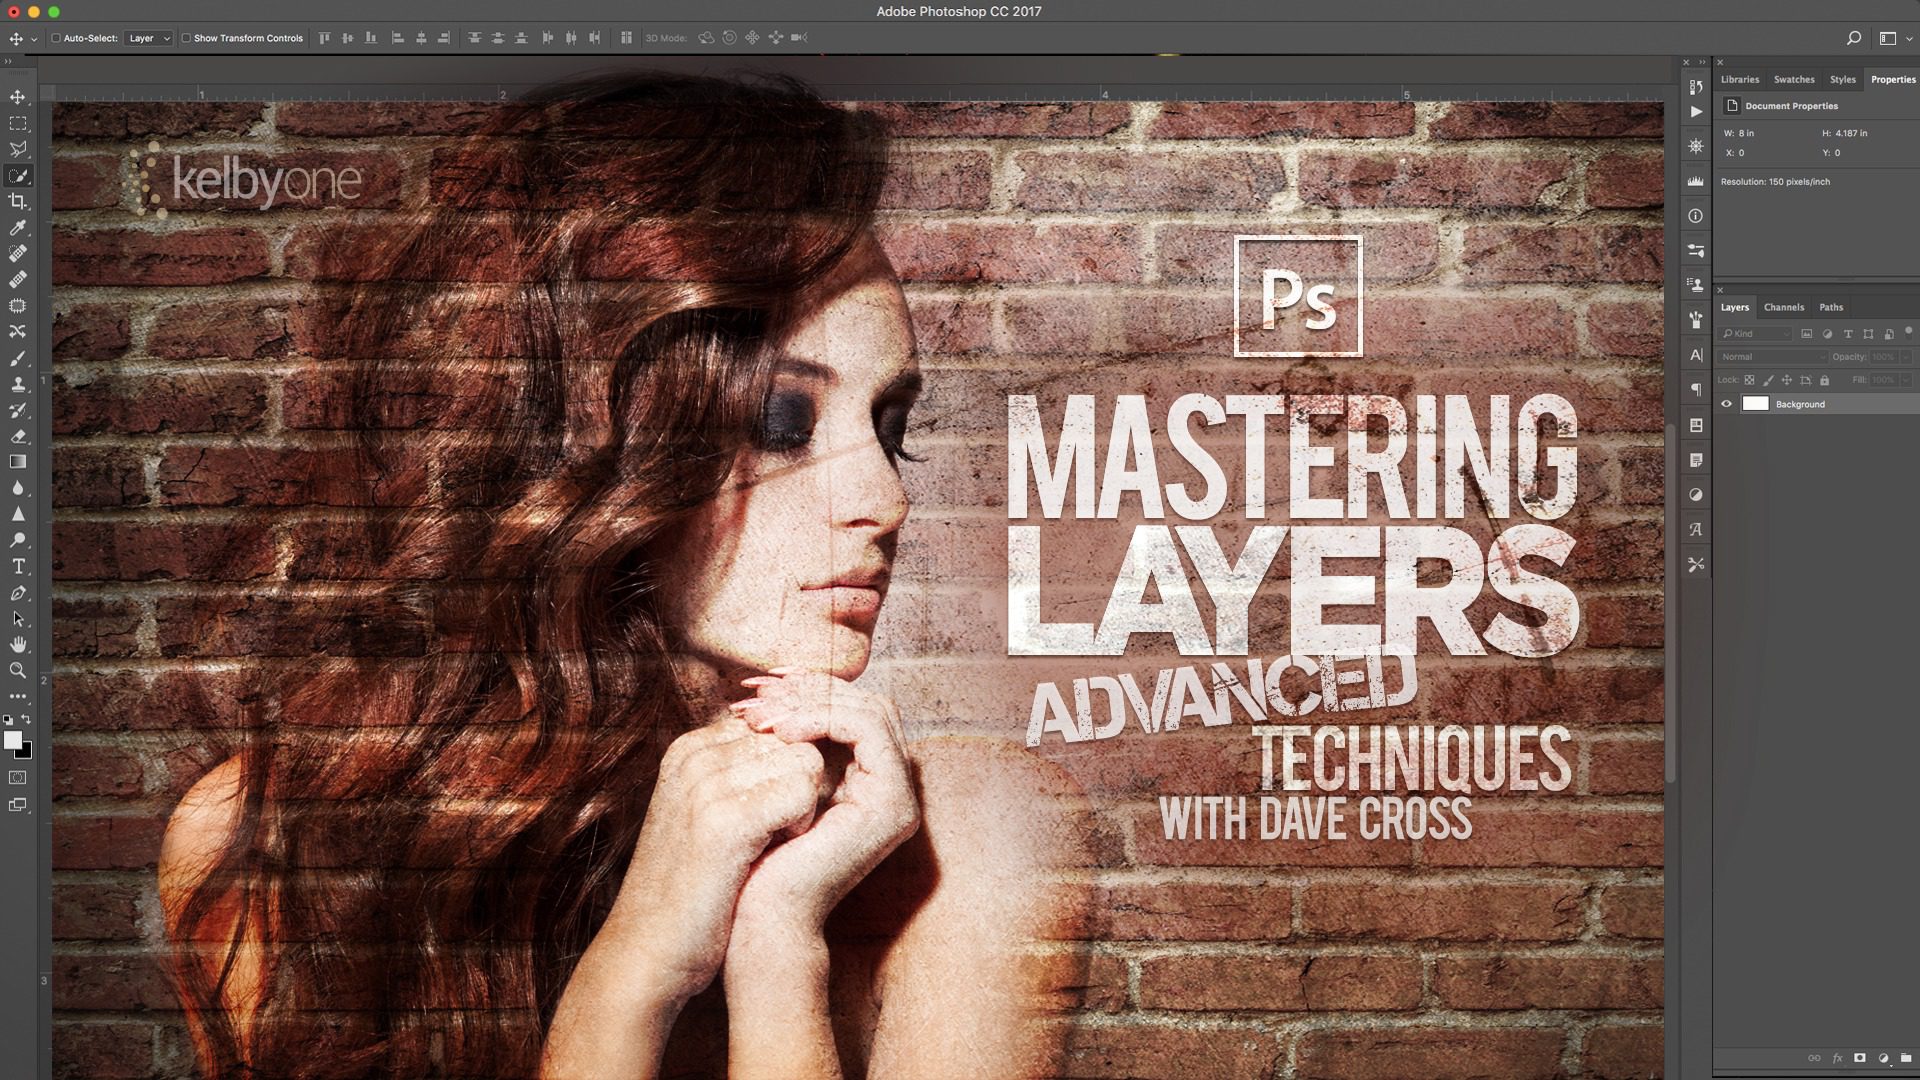Hide the Background layer with eye icon
The height and width of the screenshot is (1080, 1920).
(1727, 404)
